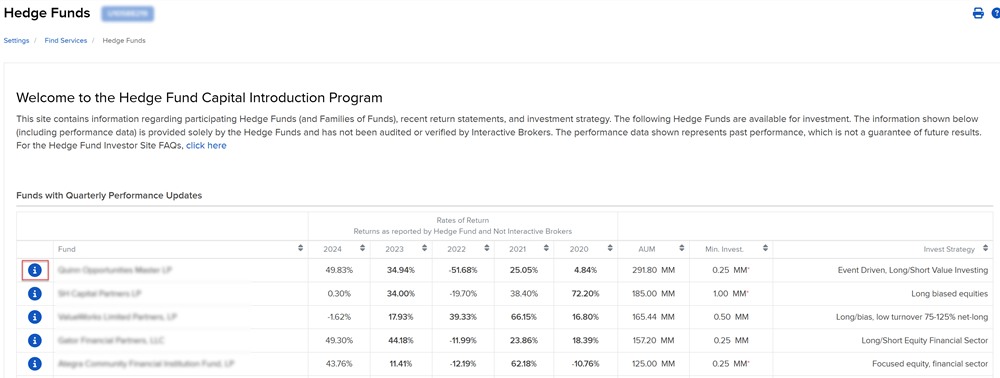1000x378 pixels.
Task: Open info for the 49.83% 2024 return fund
Action: [x=35, y=270]
